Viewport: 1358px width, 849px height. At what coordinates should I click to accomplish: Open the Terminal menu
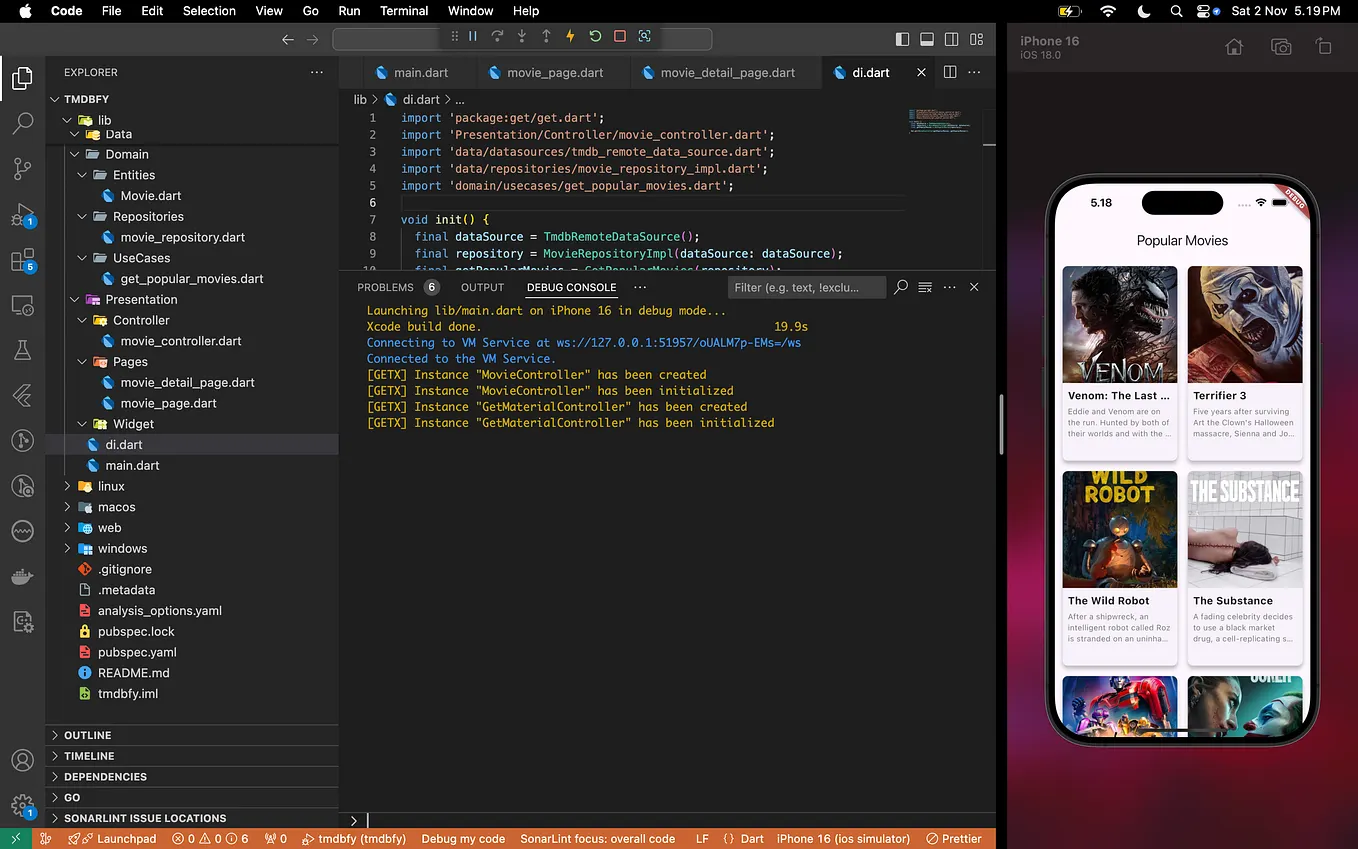[x=404, y=11]
